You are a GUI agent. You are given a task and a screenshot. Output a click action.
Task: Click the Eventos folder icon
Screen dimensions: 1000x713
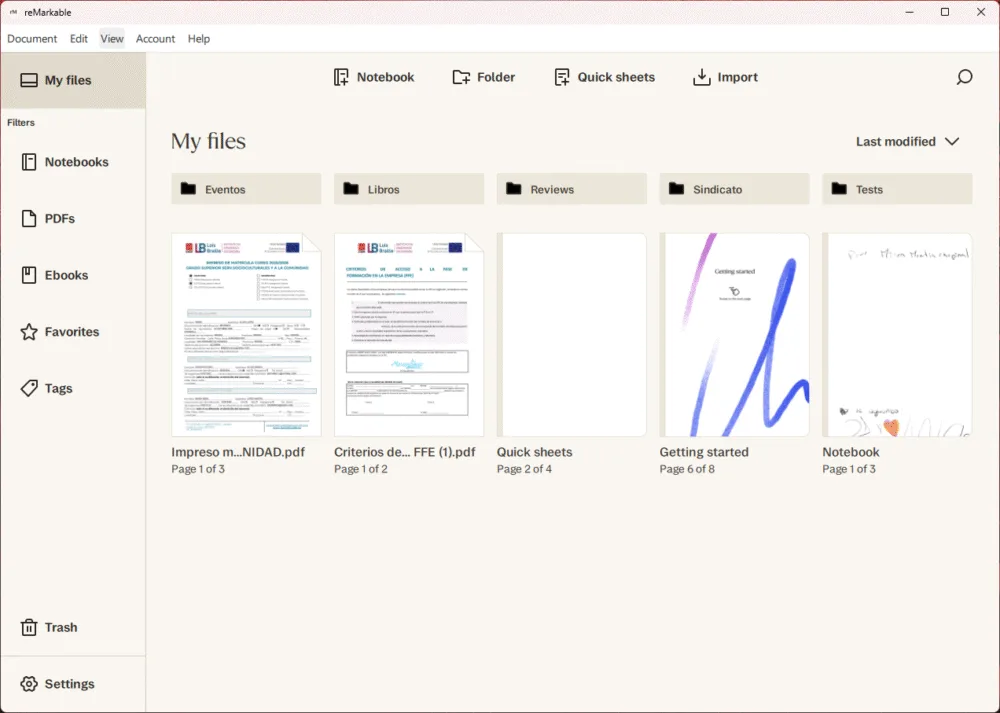pyautogui.click(x=188, y=189)
